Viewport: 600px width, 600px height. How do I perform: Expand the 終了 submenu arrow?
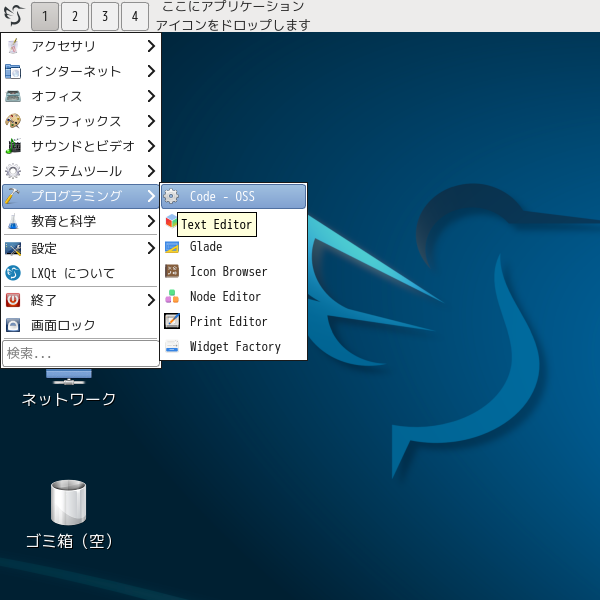tap(151, 300)
